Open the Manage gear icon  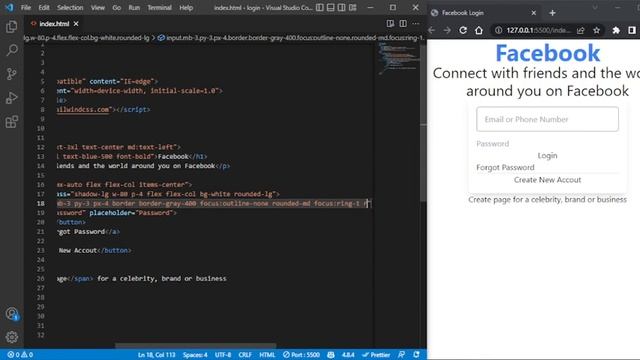pyautogui.click(x=11, y=337)
